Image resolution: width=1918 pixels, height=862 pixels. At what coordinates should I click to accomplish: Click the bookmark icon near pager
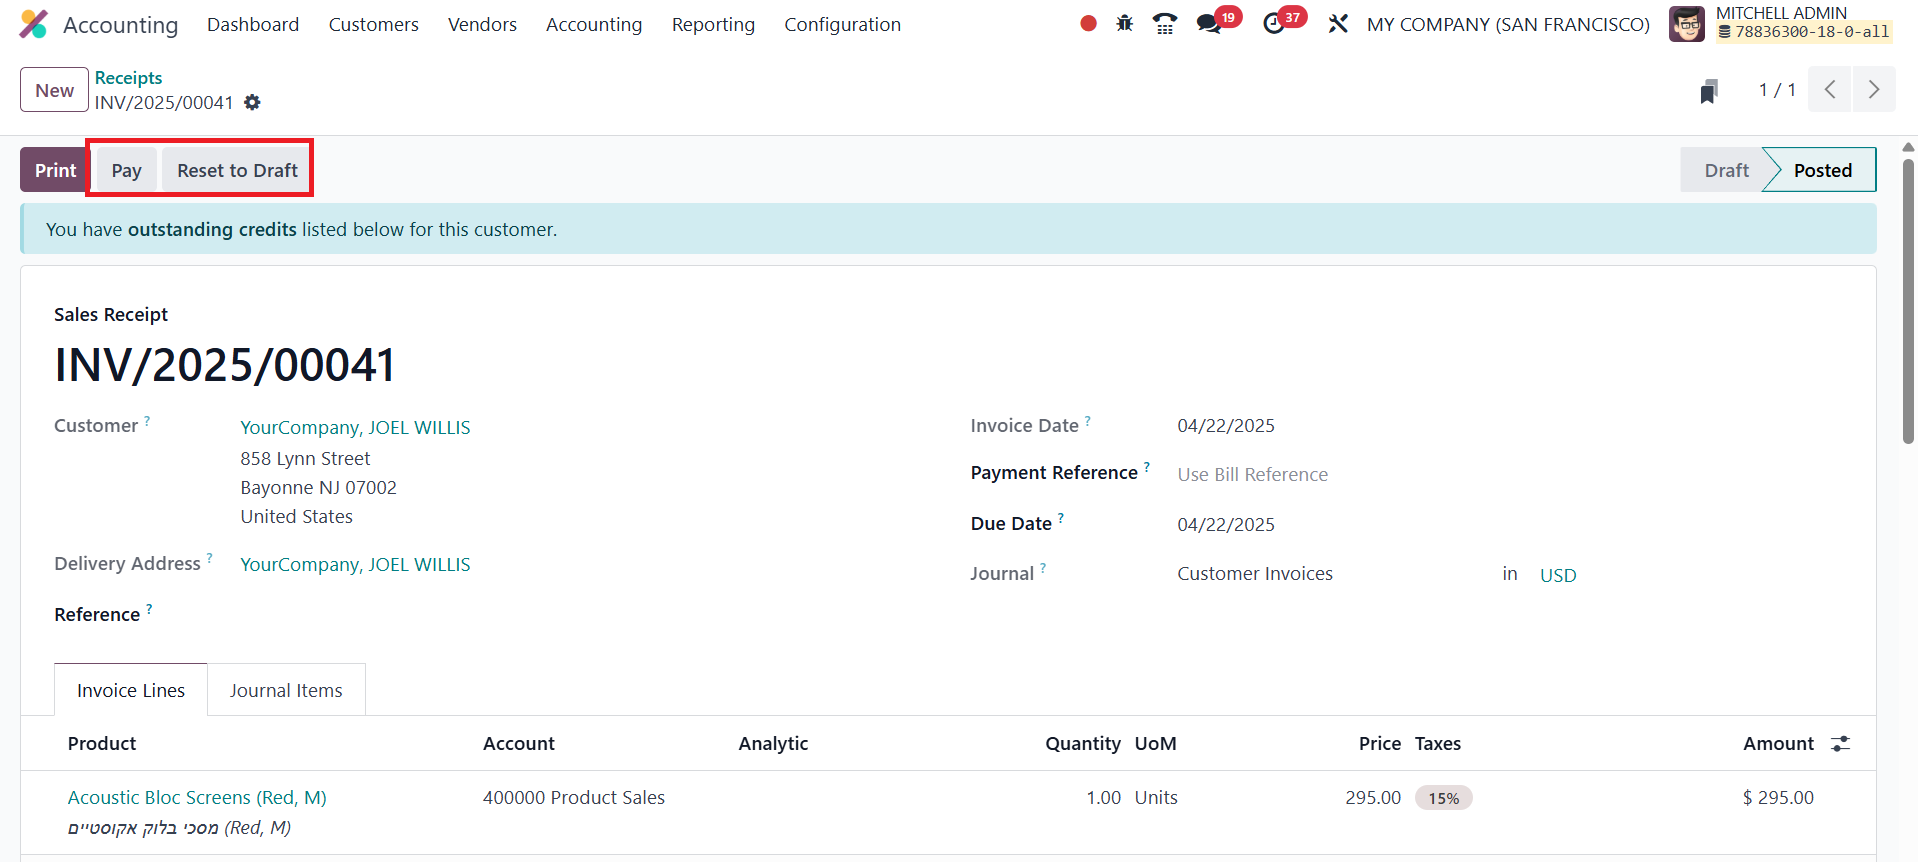[x=1709, y=91]
